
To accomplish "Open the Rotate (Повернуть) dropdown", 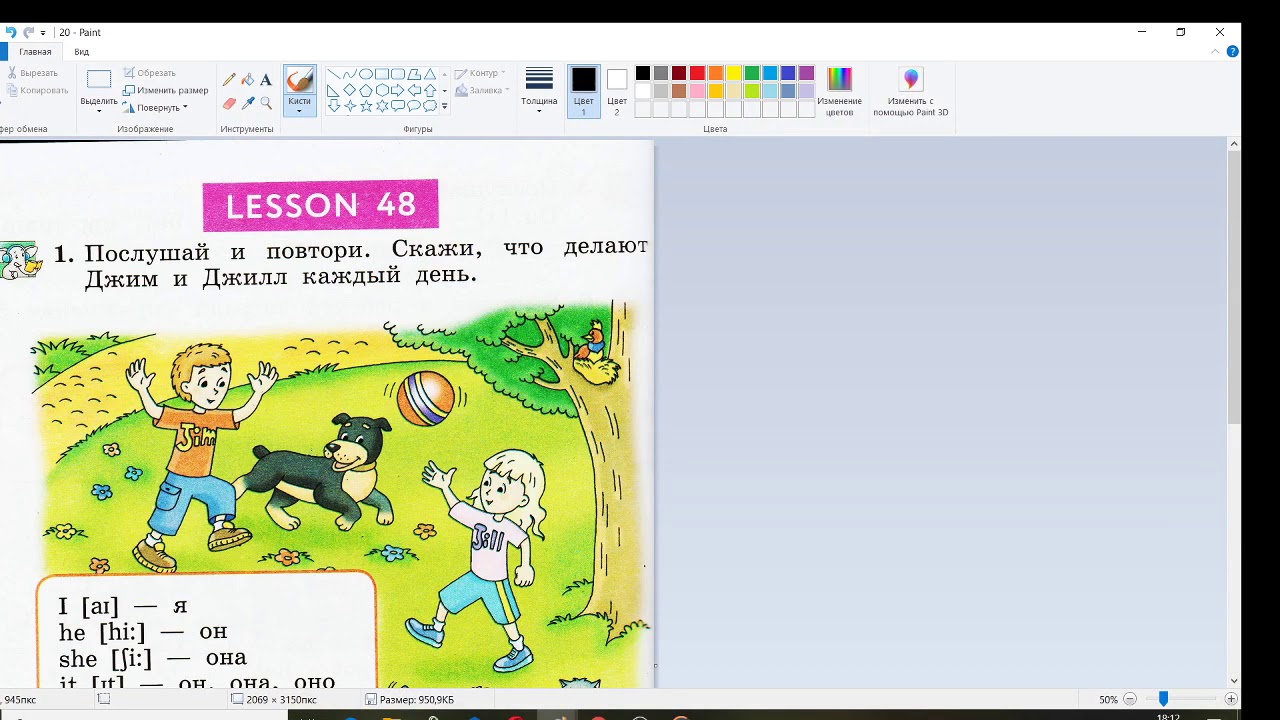I will 155,107.
